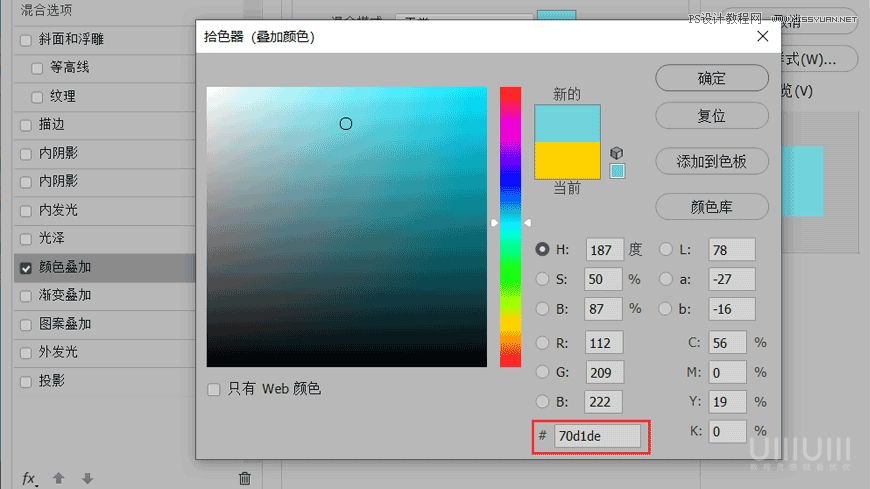Click the circular marker in the color field
The width and height of the screenshot is (870, 489).
(346, 124)
